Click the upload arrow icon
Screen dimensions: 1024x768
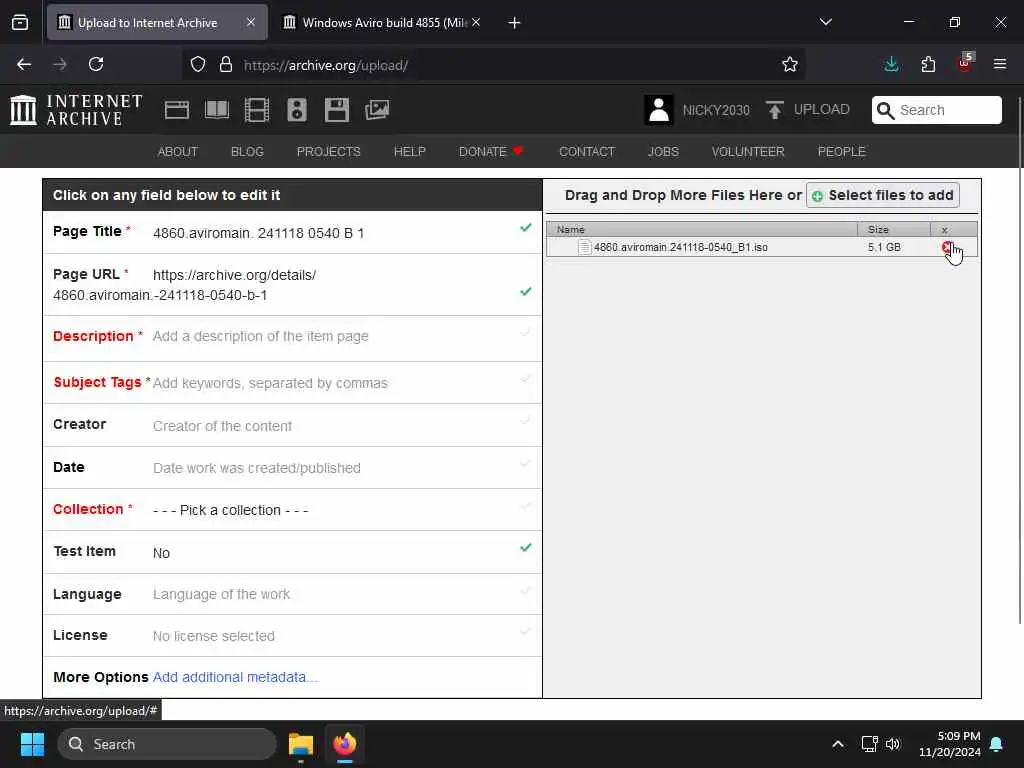[x=775, y=110]
